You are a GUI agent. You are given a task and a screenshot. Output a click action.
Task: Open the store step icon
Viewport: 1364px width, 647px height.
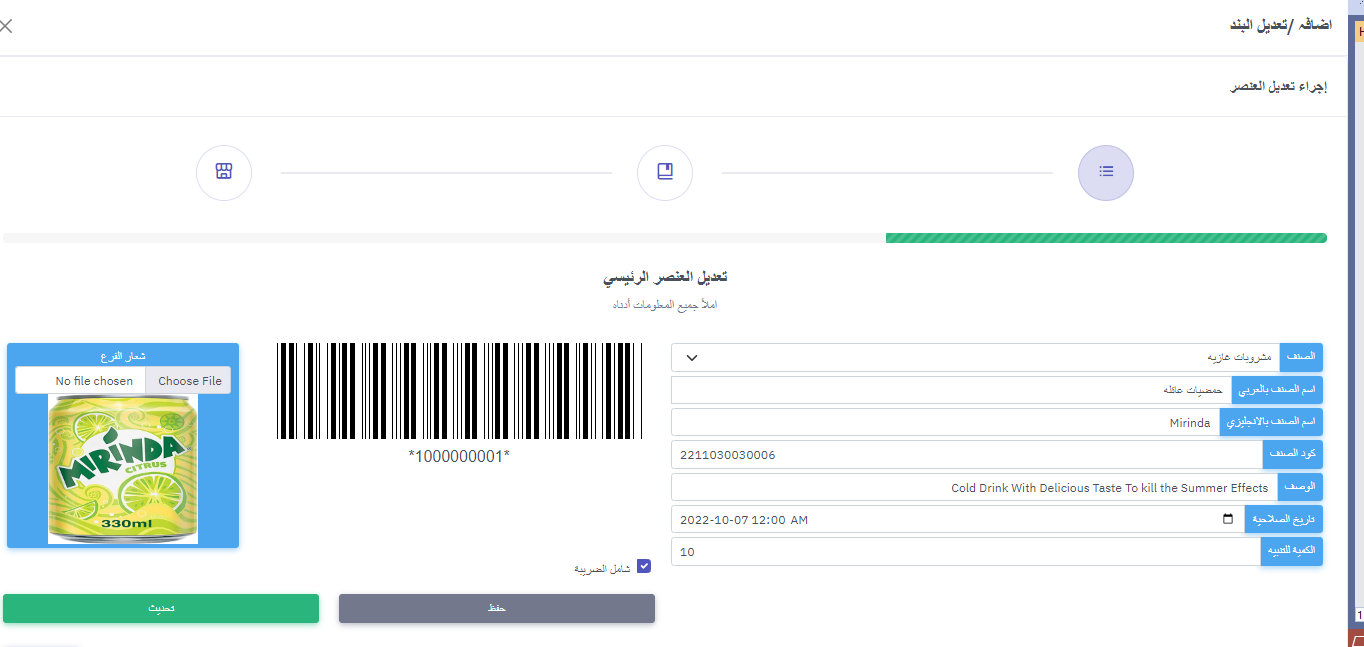point(224,172)
